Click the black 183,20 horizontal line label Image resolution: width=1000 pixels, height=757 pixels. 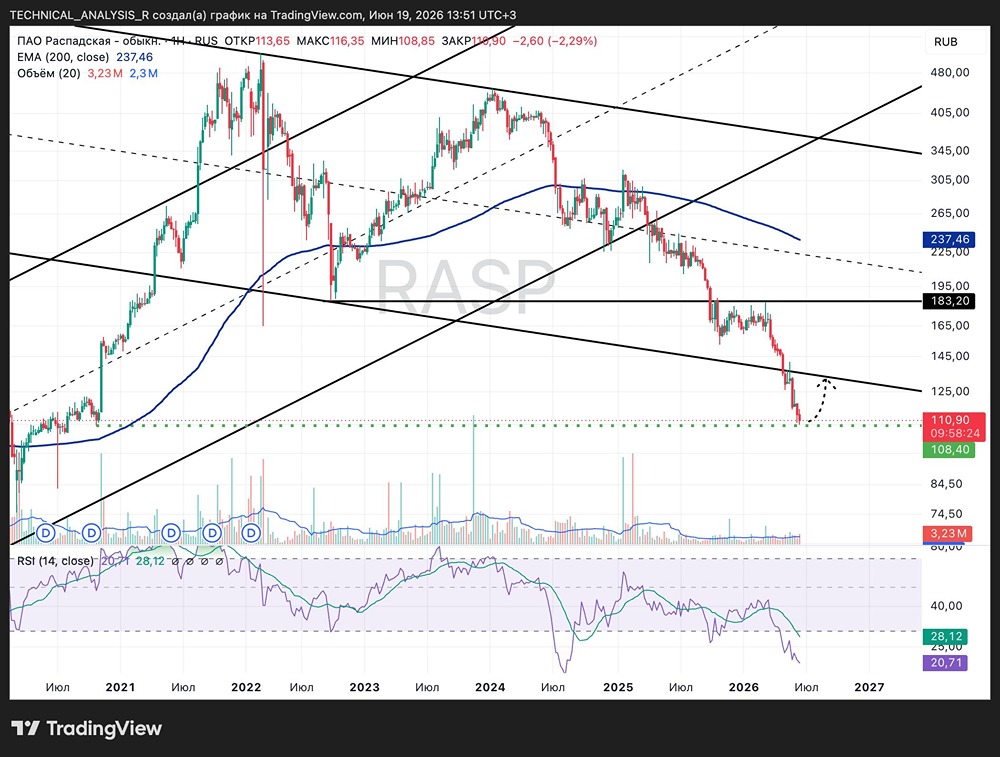[948, 300]
